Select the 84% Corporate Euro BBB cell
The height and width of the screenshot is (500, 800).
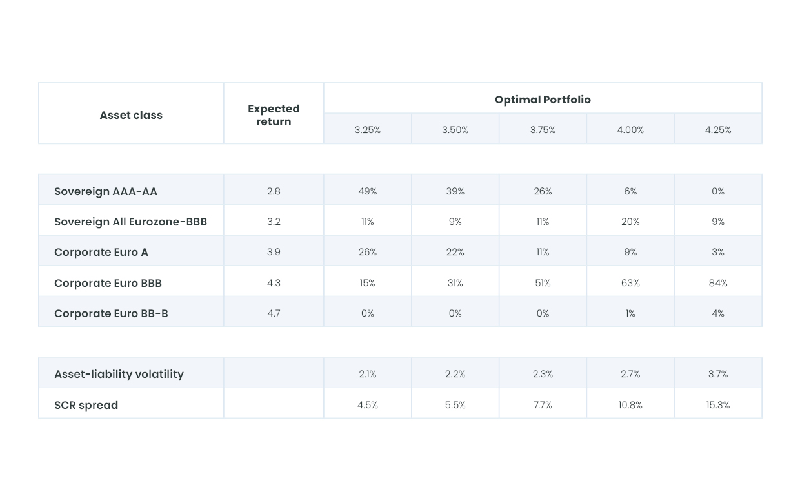[717, 283]
